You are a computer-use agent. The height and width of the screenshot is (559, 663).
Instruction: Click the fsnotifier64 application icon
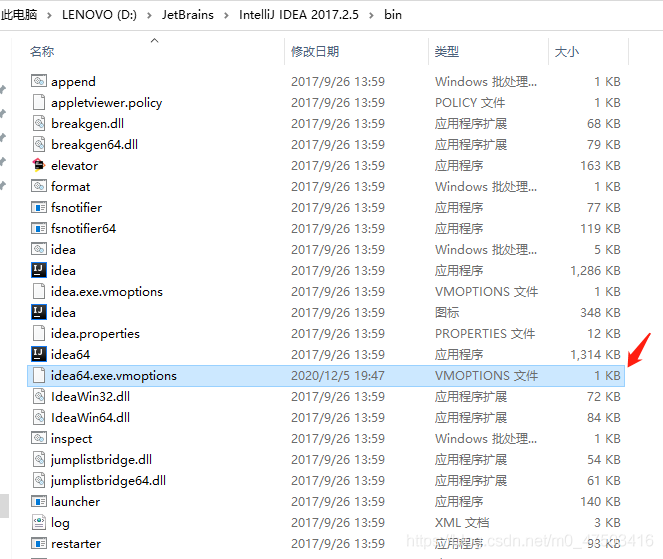pyautogui.click(x=39, y=228)
